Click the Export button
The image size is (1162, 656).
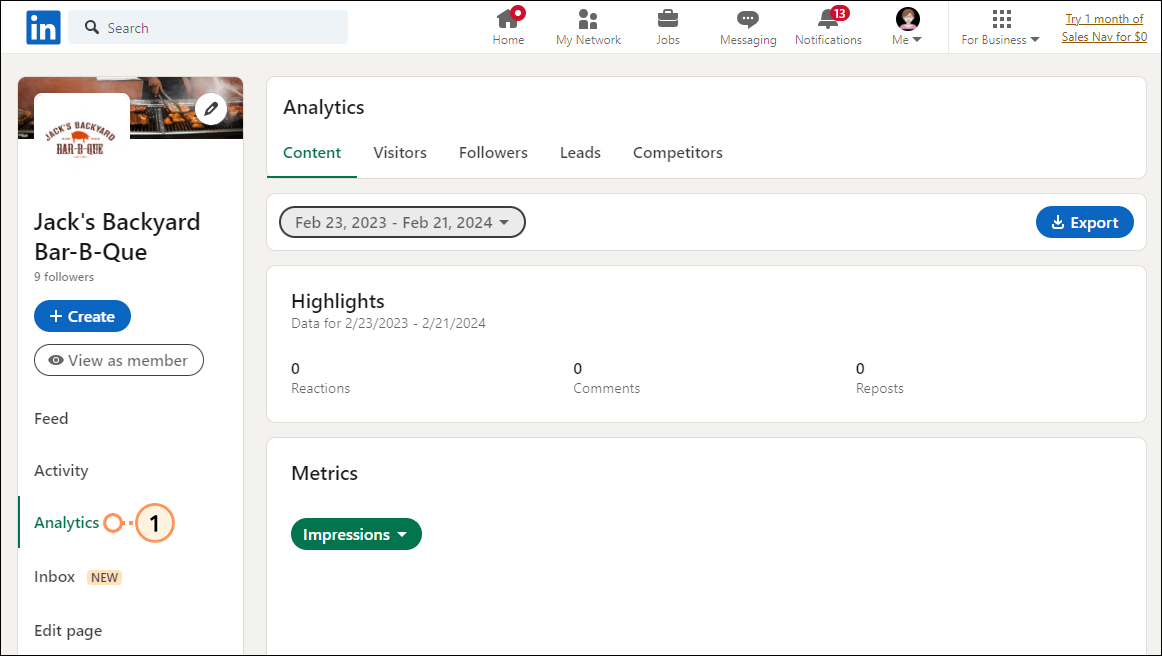point(1085,222)
